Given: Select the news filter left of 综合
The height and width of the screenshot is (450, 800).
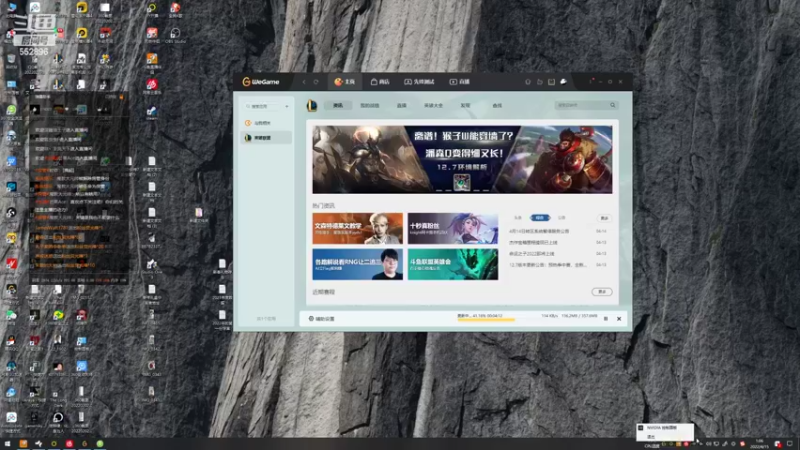Looking at the screenshot, I should [x=518, y=218].
